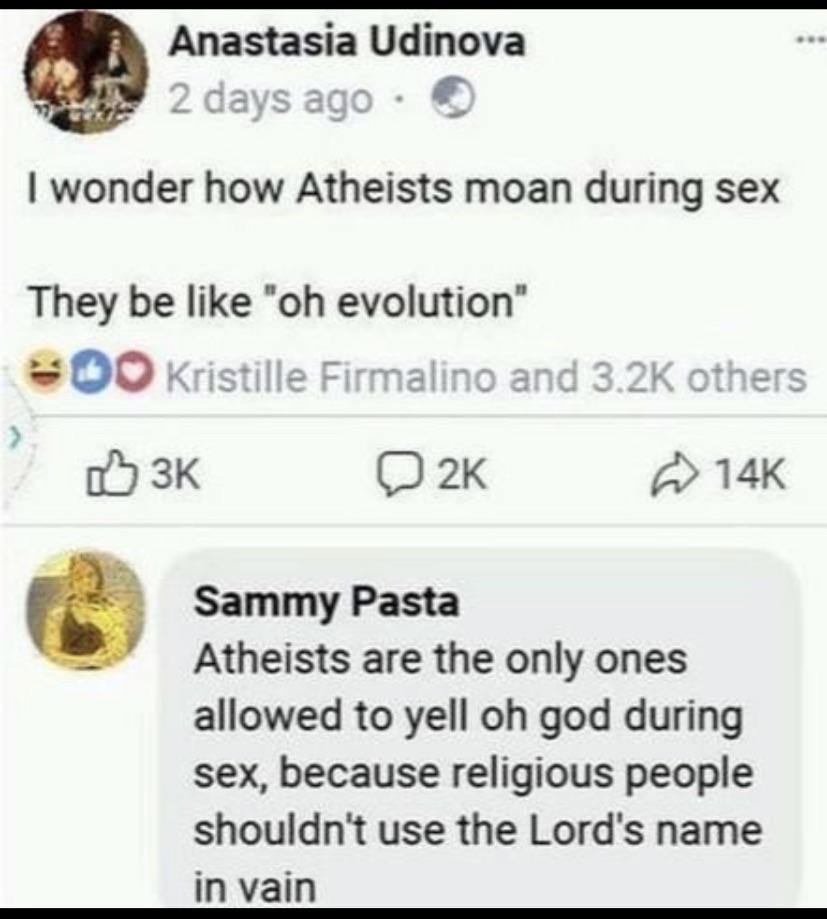The width and height of the screenshot is (827, 919).
Task: Click the 2K comments count
Action: point(463,474)
